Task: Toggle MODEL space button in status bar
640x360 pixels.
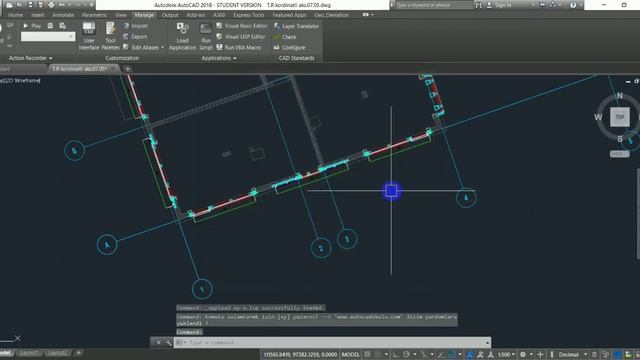Action: tap(351, 354)
